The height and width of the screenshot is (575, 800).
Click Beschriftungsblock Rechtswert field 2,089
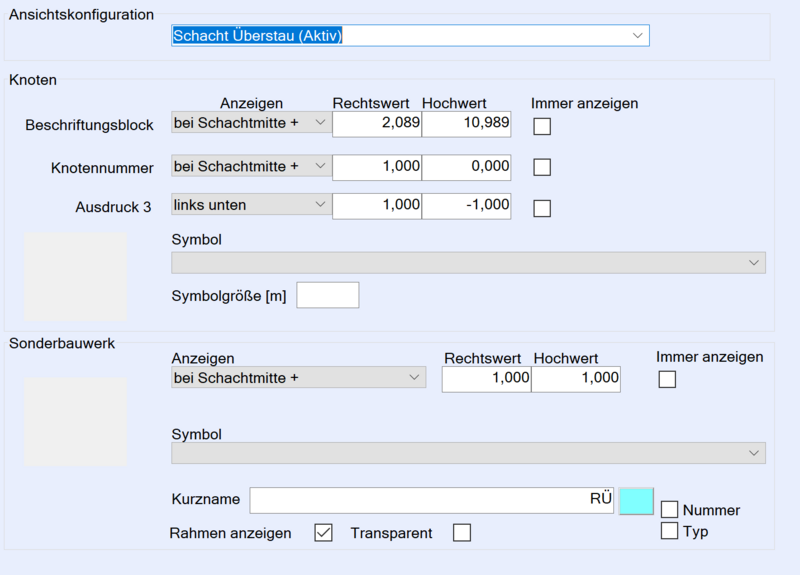click(377, 123)
